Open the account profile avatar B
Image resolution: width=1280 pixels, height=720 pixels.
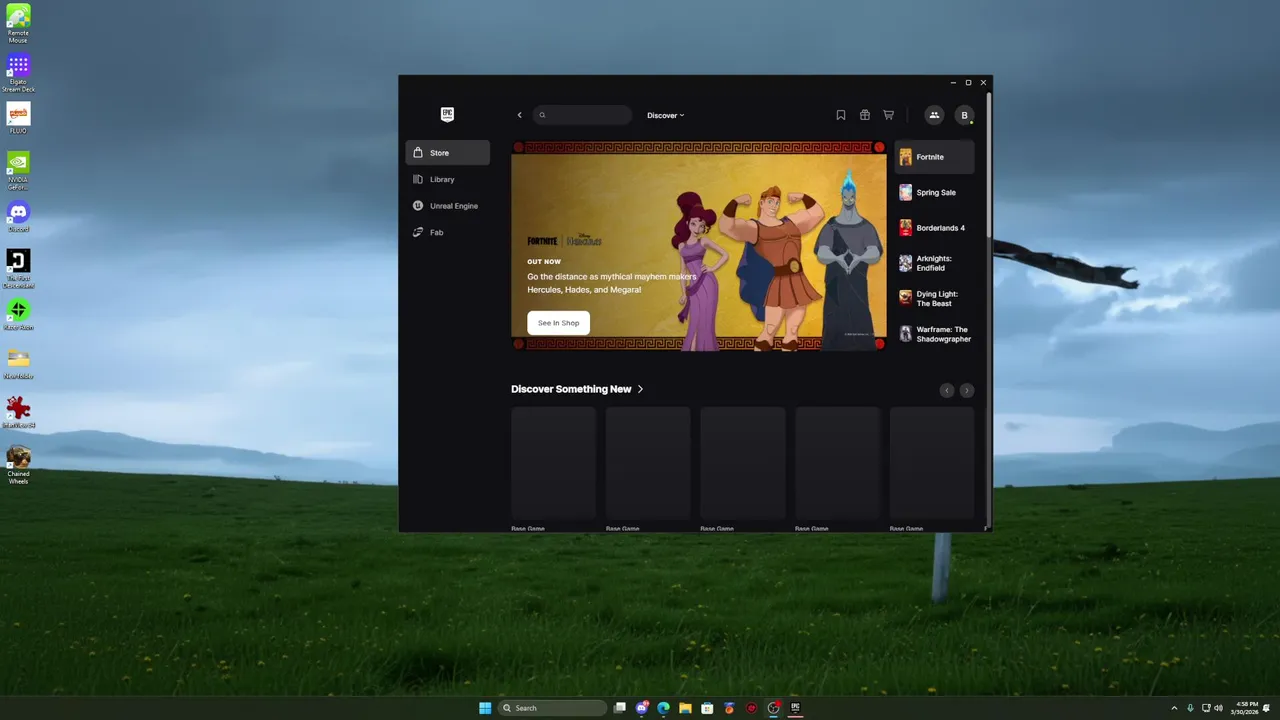[x=964, y=115]
